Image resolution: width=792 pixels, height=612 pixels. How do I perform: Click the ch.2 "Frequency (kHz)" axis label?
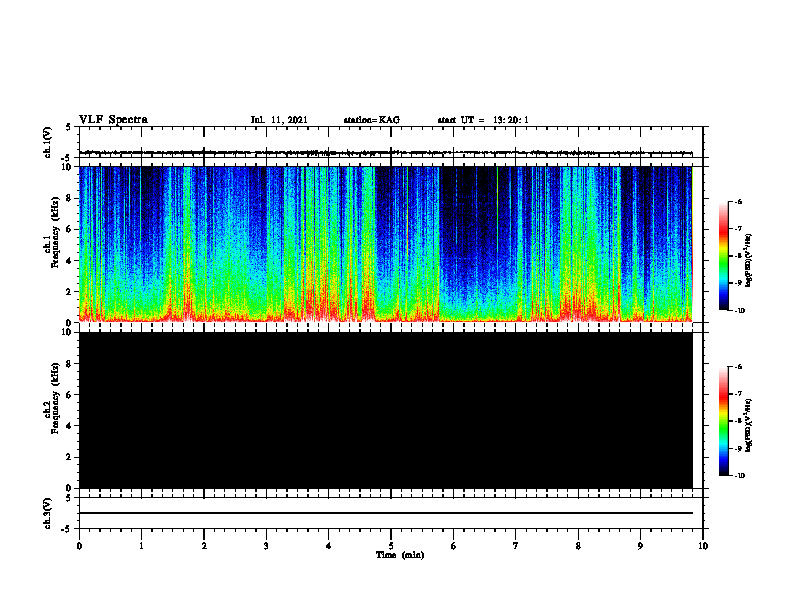(55, 398)
